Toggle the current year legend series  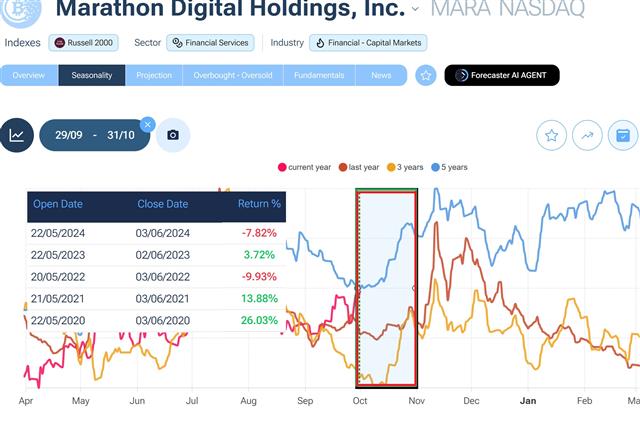tap(306, 167)
